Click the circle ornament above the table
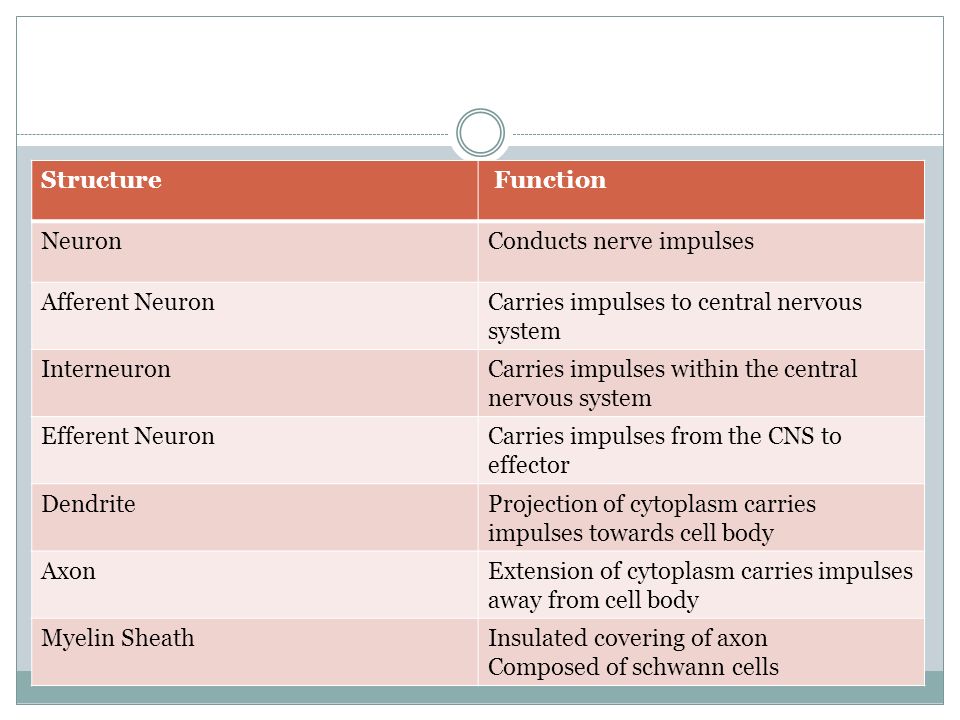The image size is (960, 720). point(480,133)
